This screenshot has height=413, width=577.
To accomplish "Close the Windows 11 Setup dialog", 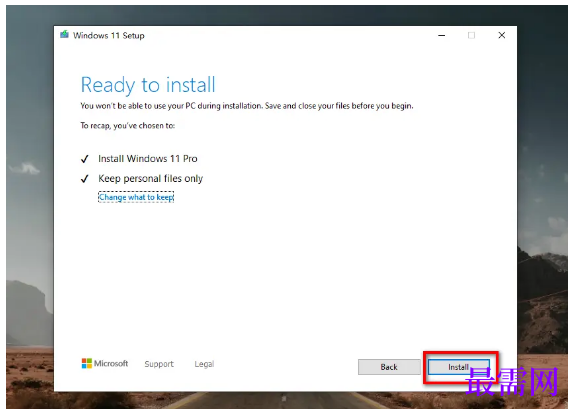I will (x=501, y=35).
